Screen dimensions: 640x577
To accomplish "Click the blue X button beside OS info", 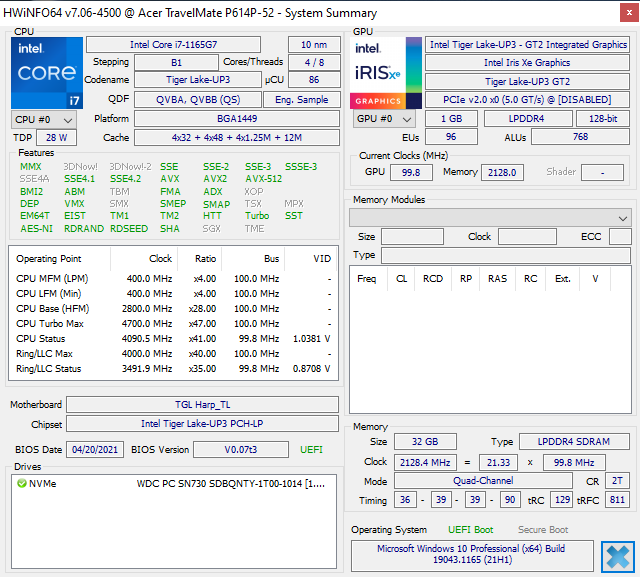I will 618,556.
